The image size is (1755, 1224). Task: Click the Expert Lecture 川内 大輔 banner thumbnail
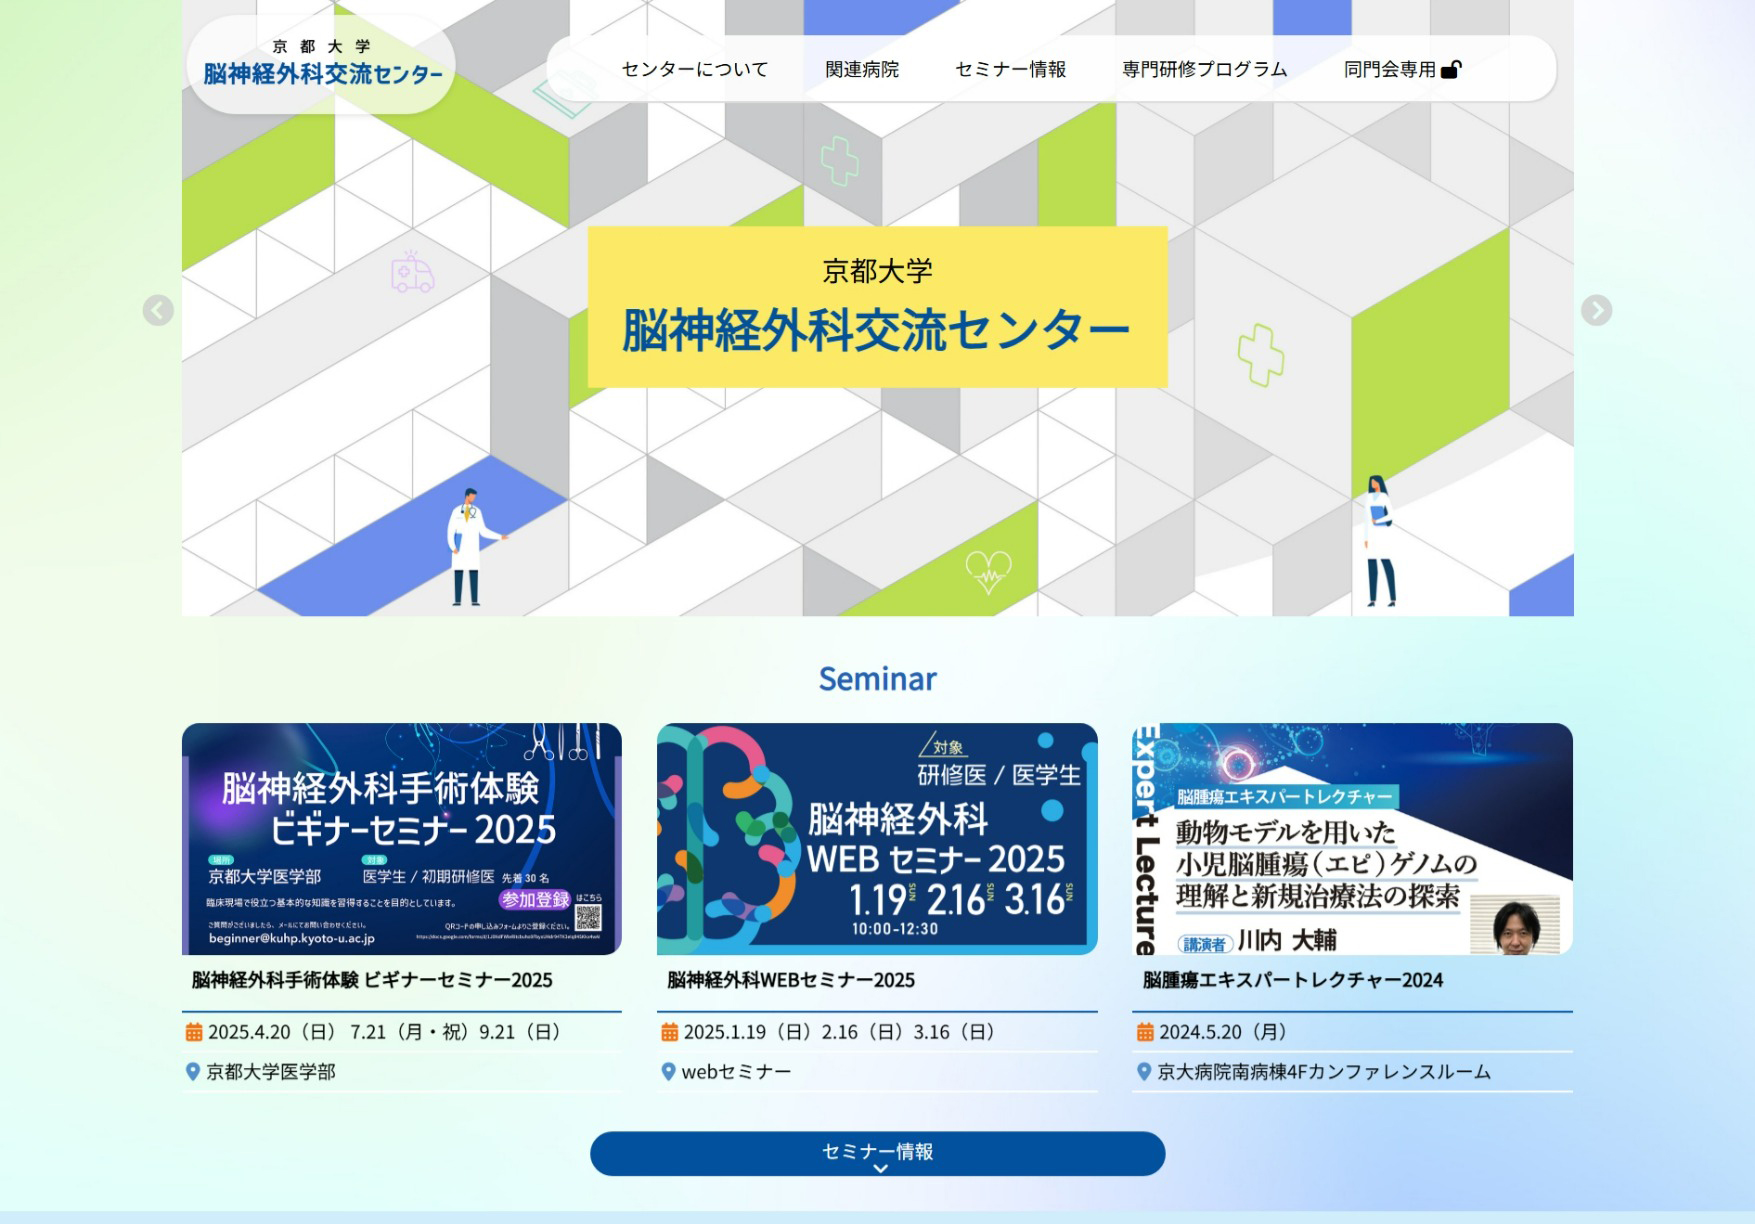coord(1352,839)
